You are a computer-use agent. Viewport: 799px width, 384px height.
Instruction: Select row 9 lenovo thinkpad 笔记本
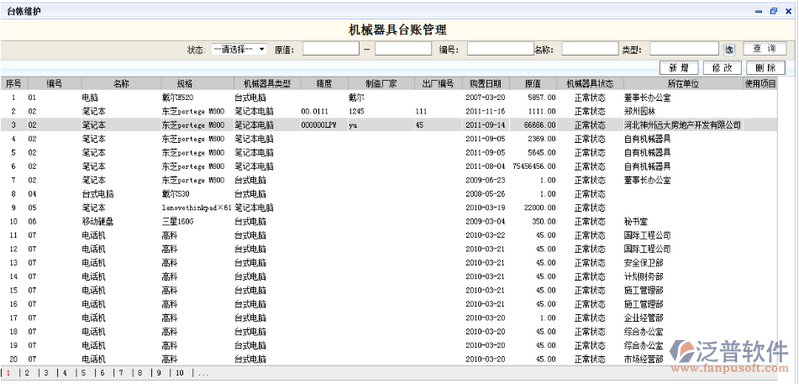coord(389,208)
